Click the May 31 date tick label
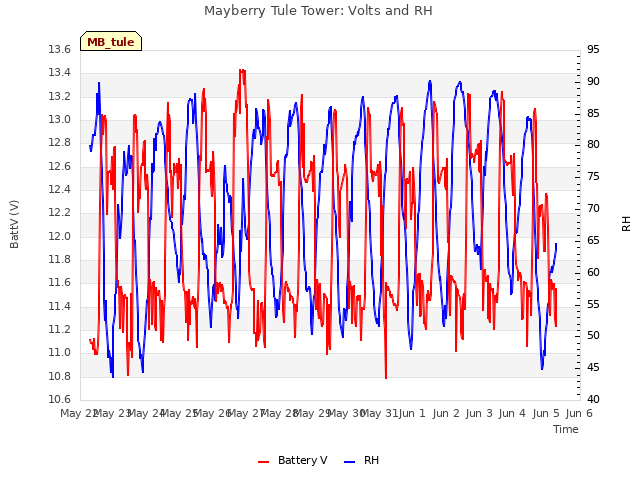This screenshot has height=480, width=640. point(380,413)
